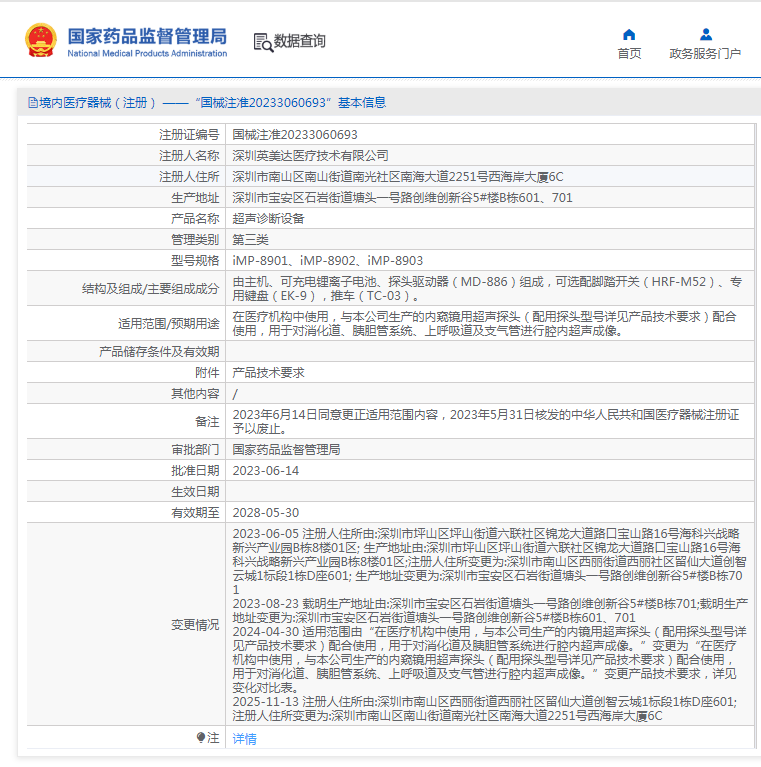Click the lightbulb icon beside 注
Viewport: 761px width, 767px height.
(201, 738)
